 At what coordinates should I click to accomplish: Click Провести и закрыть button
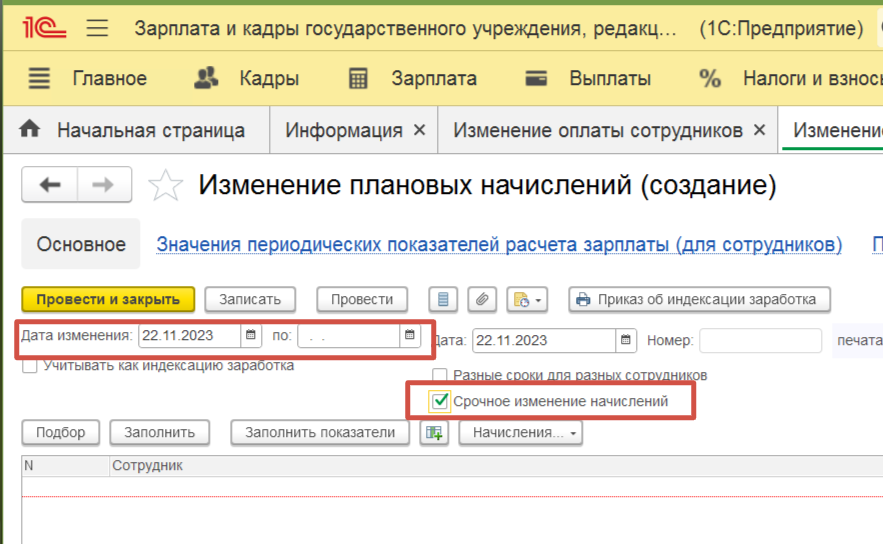[108, 300]
